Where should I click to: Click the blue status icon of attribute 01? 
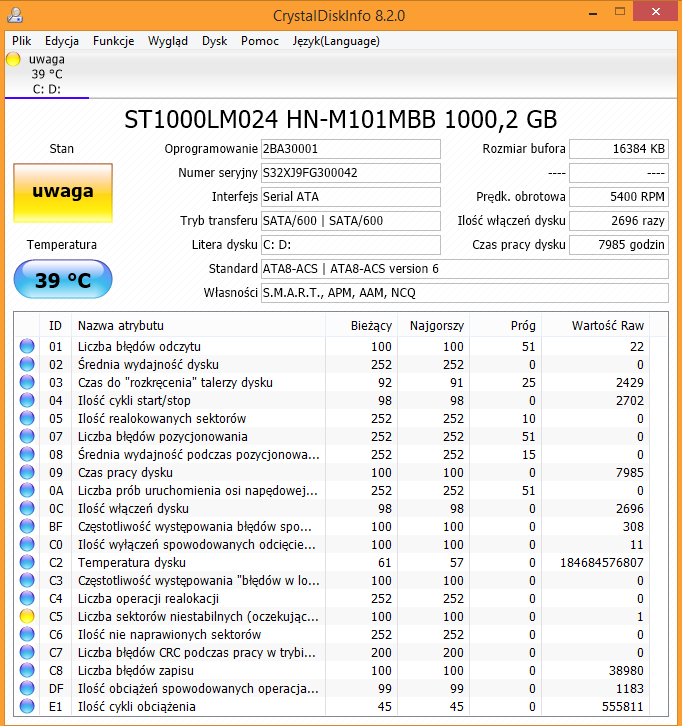click(27, 346)
